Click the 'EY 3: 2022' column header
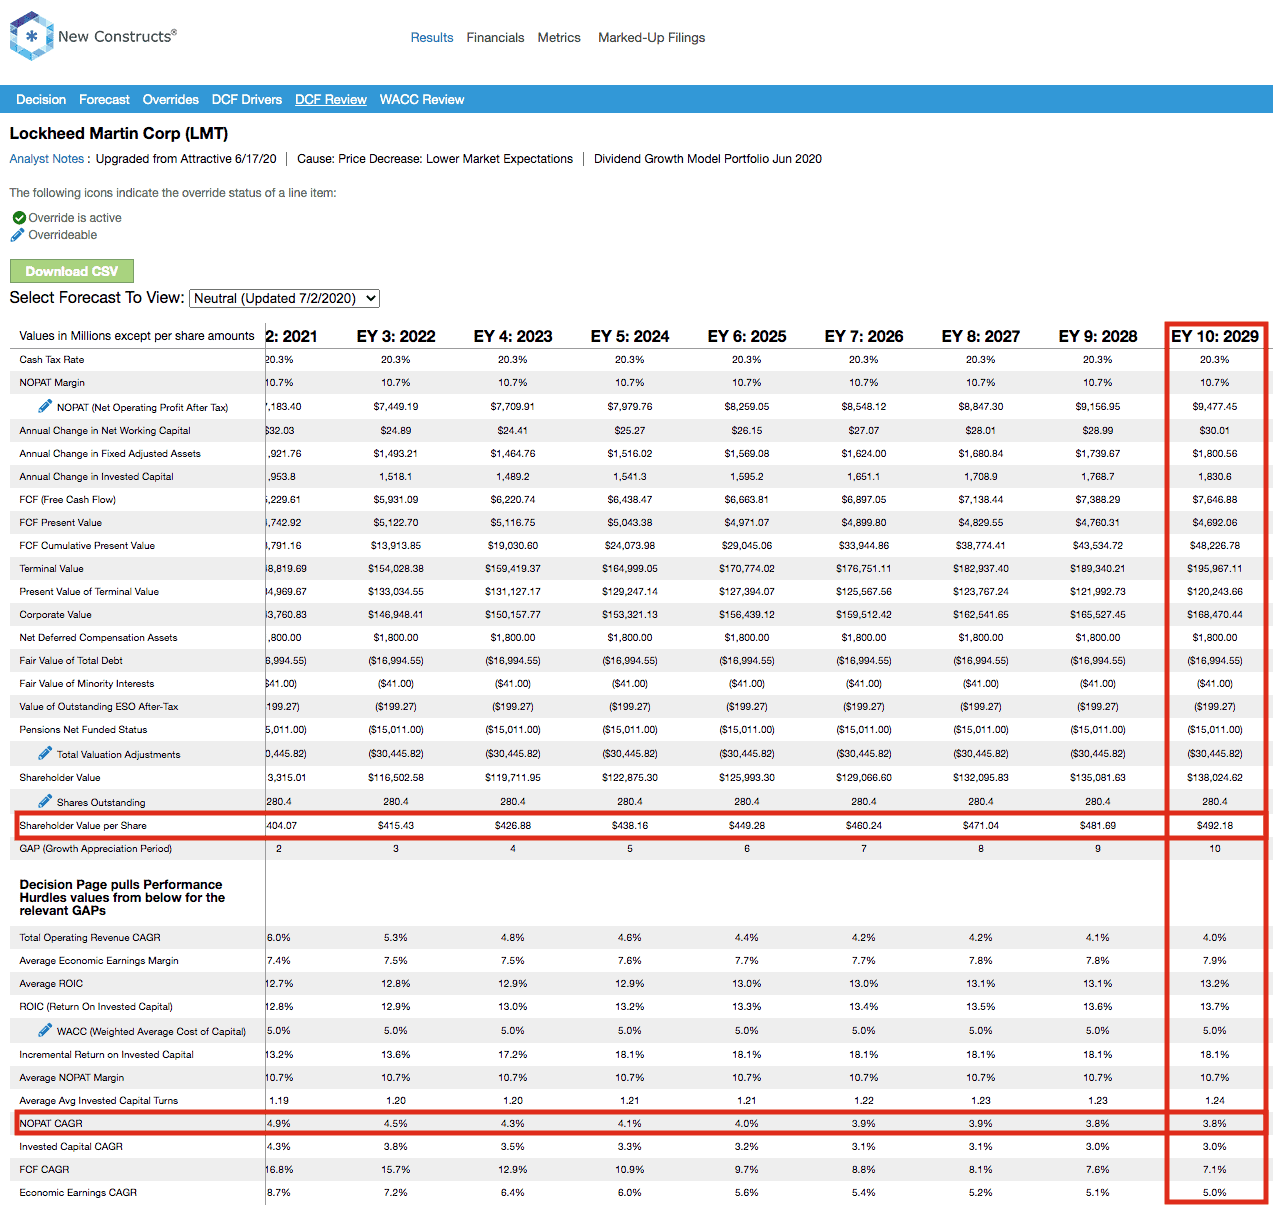Viewport: 1273px width, 1205px height. [396, 336]
